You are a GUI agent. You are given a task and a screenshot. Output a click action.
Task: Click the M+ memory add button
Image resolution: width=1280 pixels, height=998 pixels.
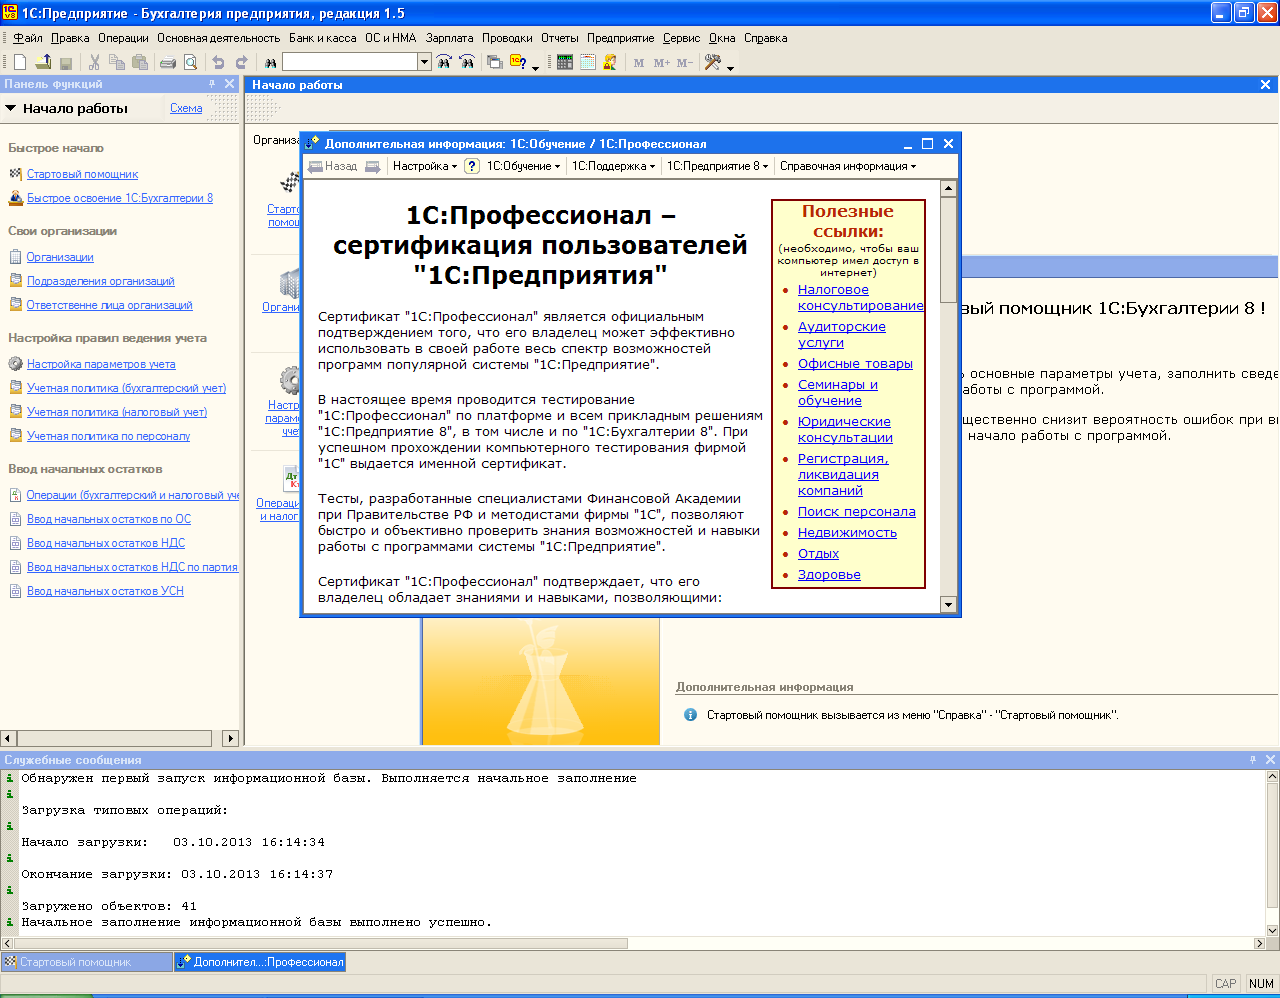(662, 62)
